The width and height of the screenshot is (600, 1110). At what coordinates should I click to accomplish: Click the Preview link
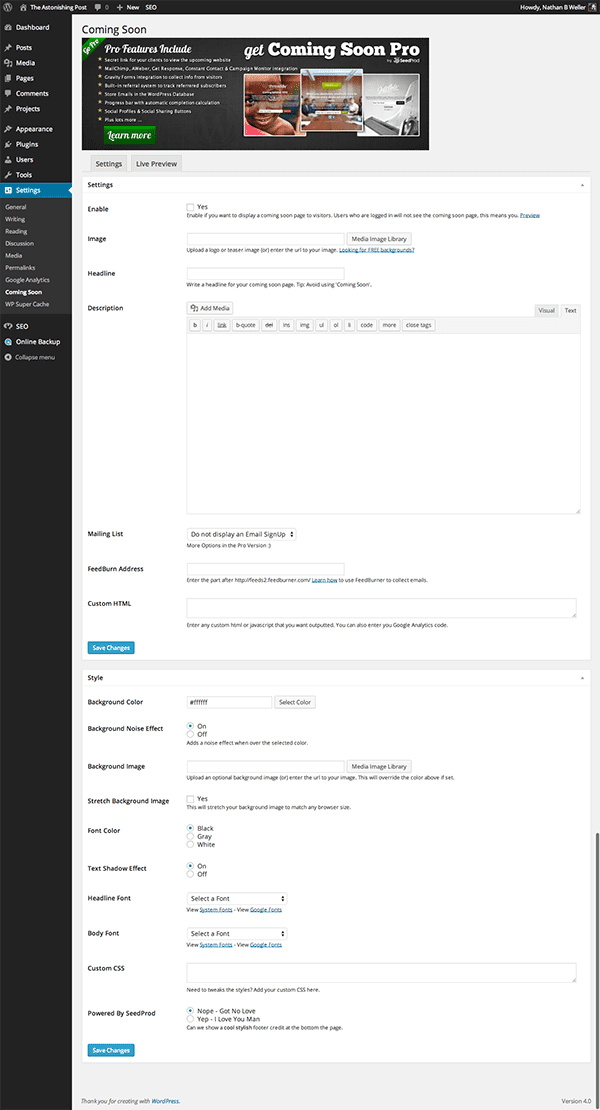530,215
